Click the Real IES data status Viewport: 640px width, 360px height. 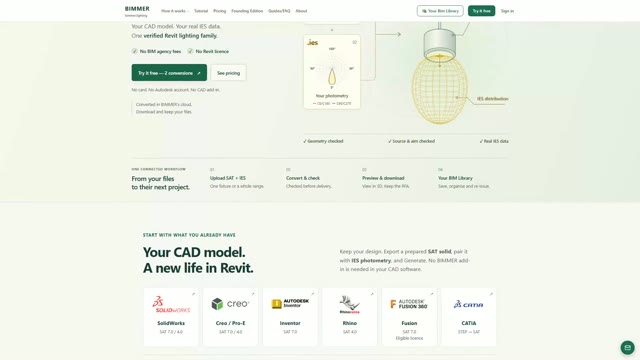coord(494,141)
